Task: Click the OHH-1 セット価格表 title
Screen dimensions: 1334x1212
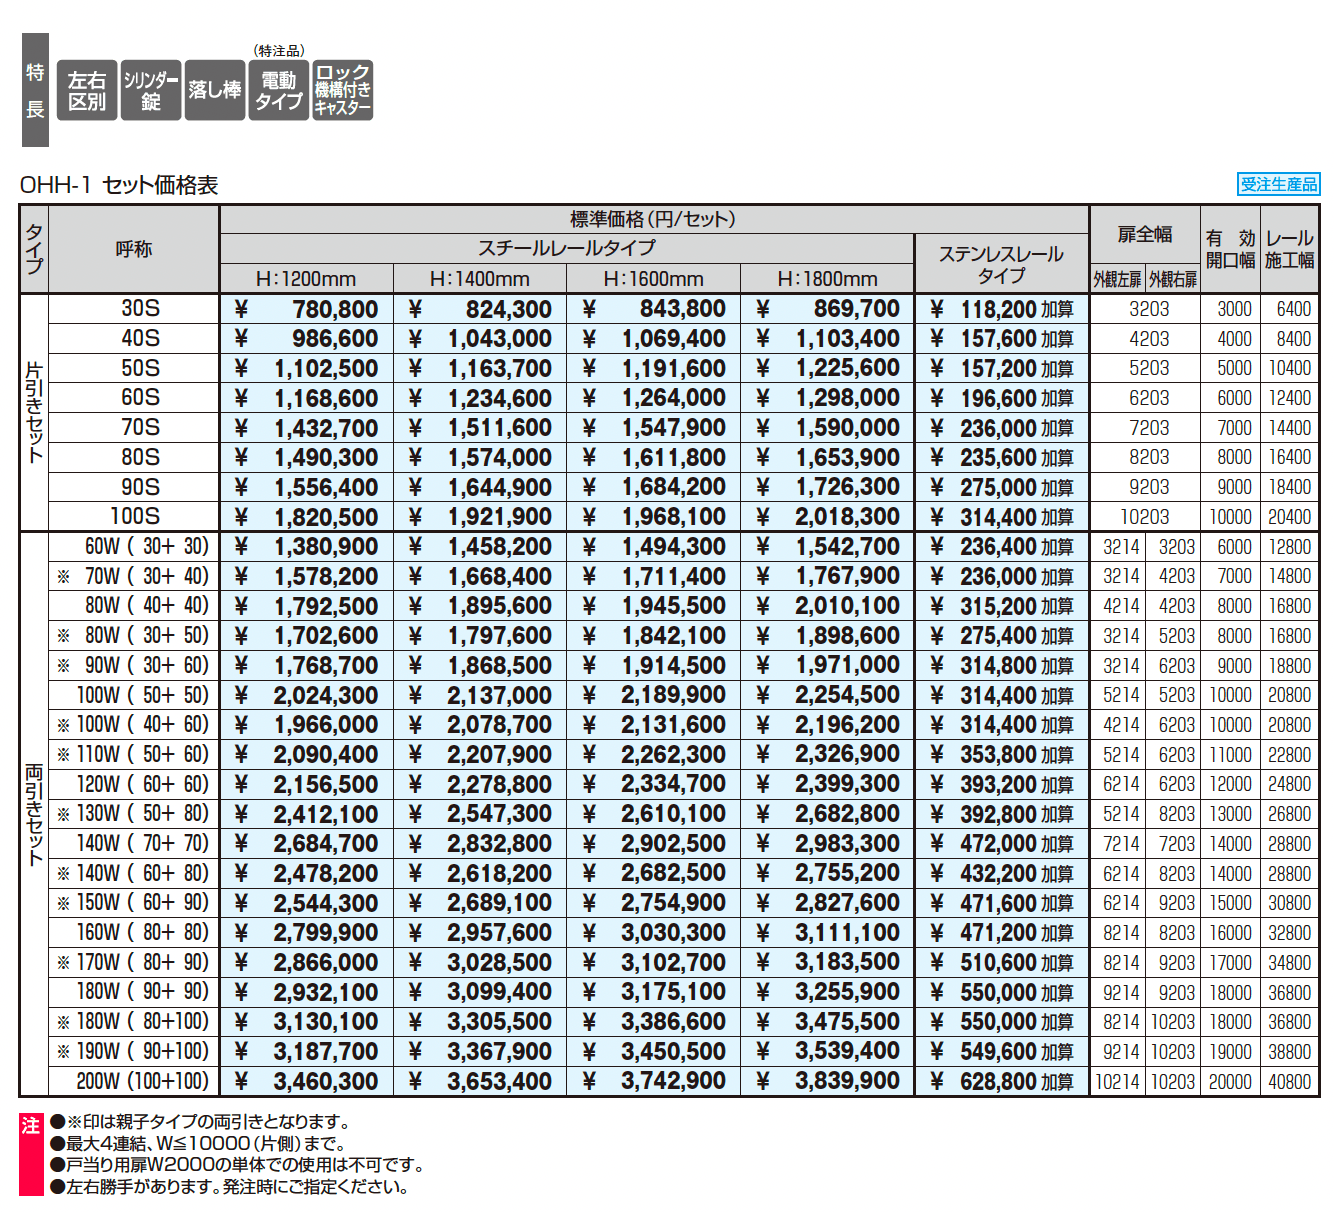Action: [122, 184]
